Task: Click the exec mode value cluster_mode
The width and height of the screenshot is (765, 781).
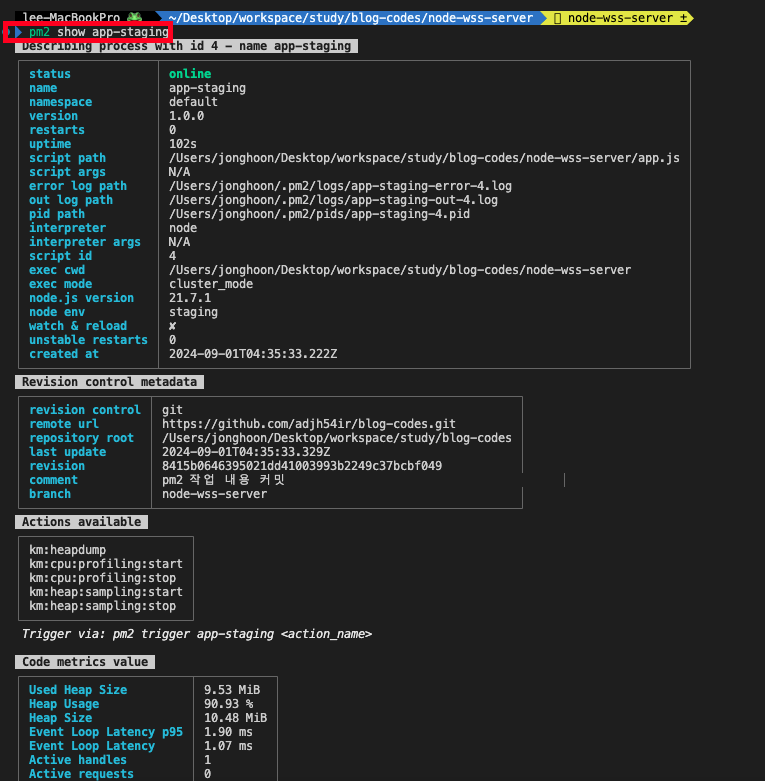Action: pyautogui.click(x=211, y=284)
